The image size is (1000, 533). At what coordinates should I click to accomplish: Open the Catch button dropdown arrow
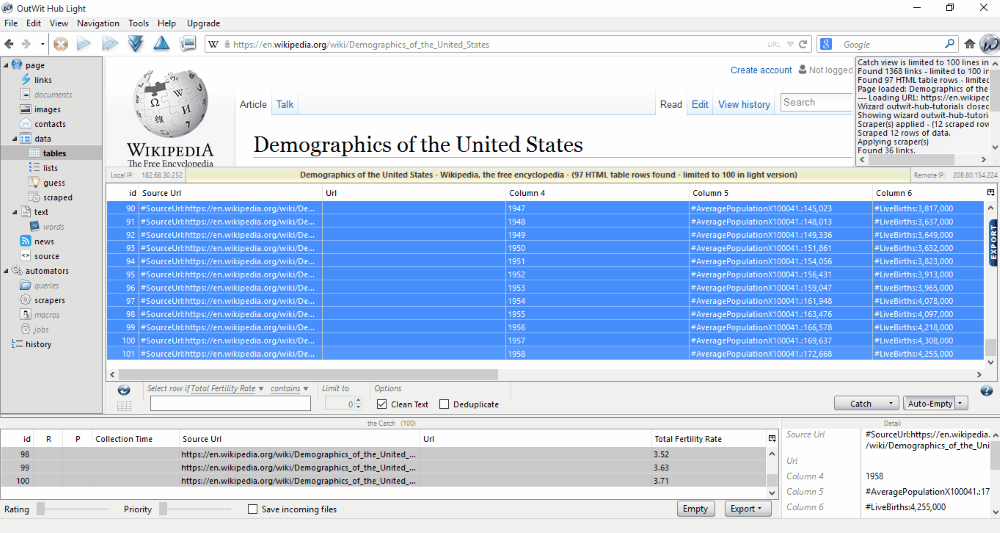[890, 404]
